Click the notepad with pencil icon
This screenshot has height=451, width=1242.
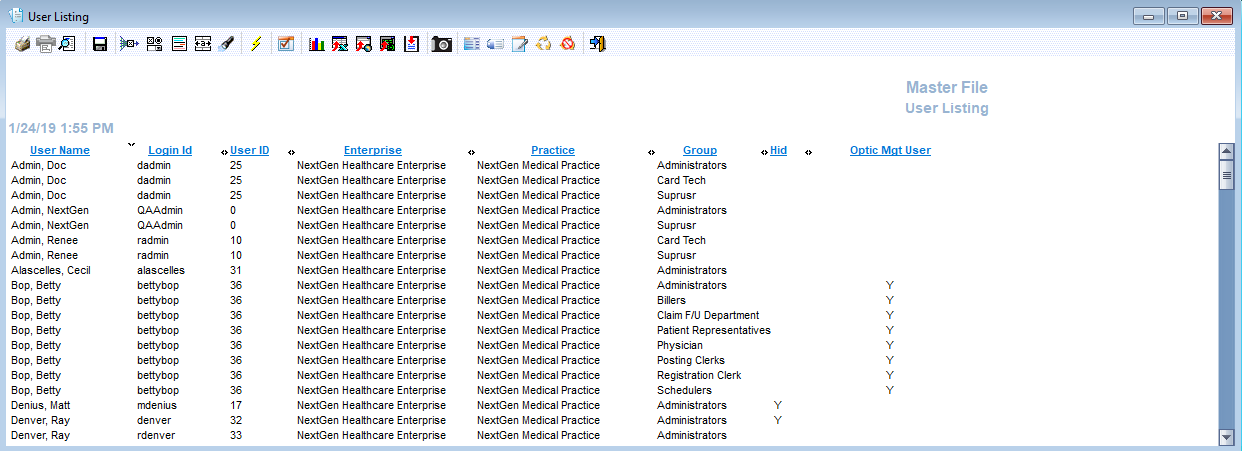pyautogui.click(x=520, y=44)
